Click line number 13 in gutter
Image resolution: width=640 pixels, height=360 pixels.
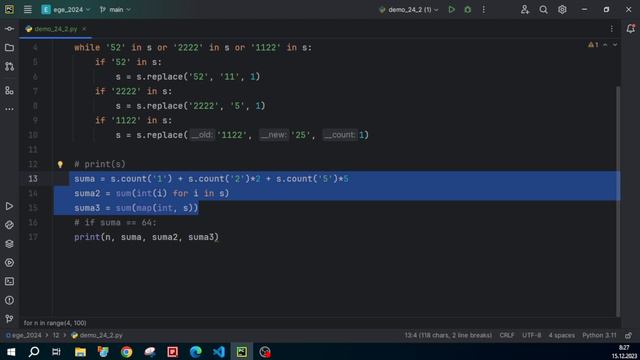coord(33,179)
